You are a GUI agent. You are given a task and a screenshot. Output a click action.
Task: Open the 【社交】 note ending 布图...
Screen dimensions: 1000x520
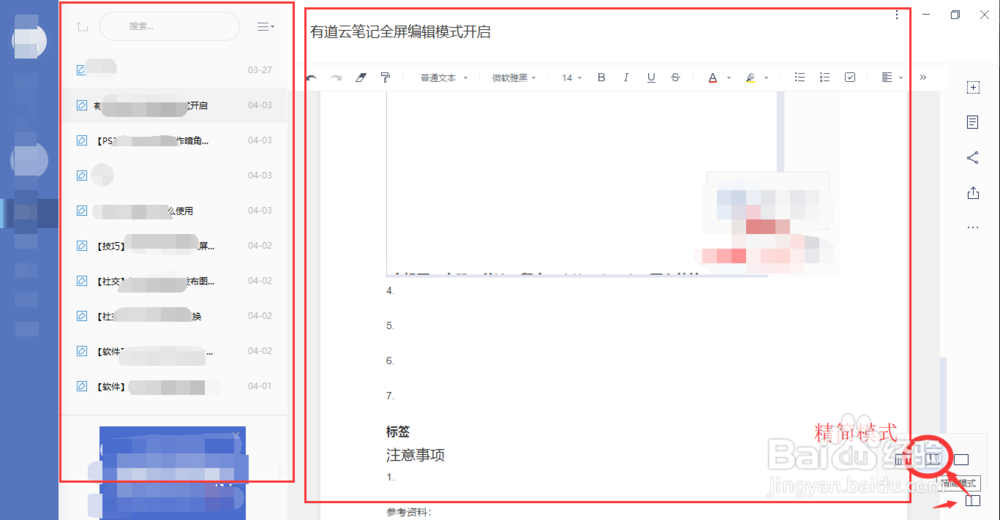173,281
